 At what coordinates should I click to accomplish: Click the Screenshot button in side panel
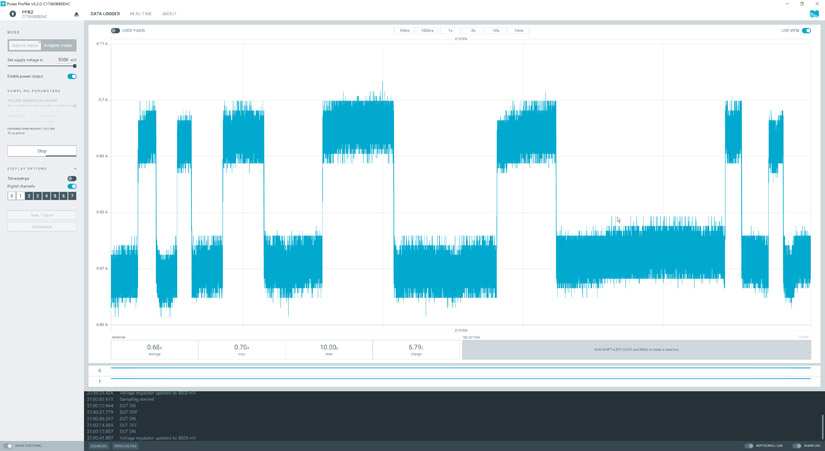tap(42, 227)
